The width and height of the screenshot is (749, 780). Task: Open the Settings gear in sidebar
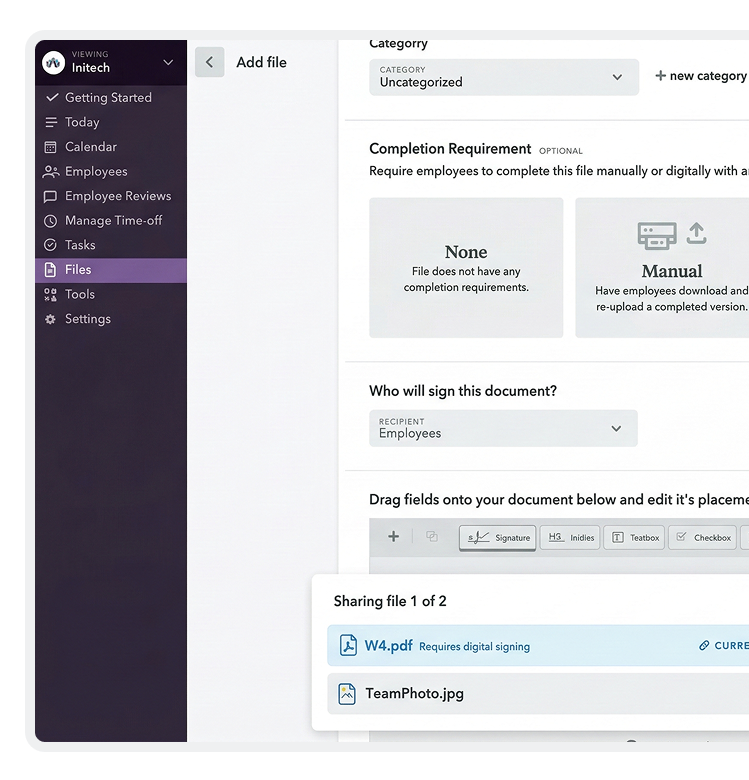(51, 319)
